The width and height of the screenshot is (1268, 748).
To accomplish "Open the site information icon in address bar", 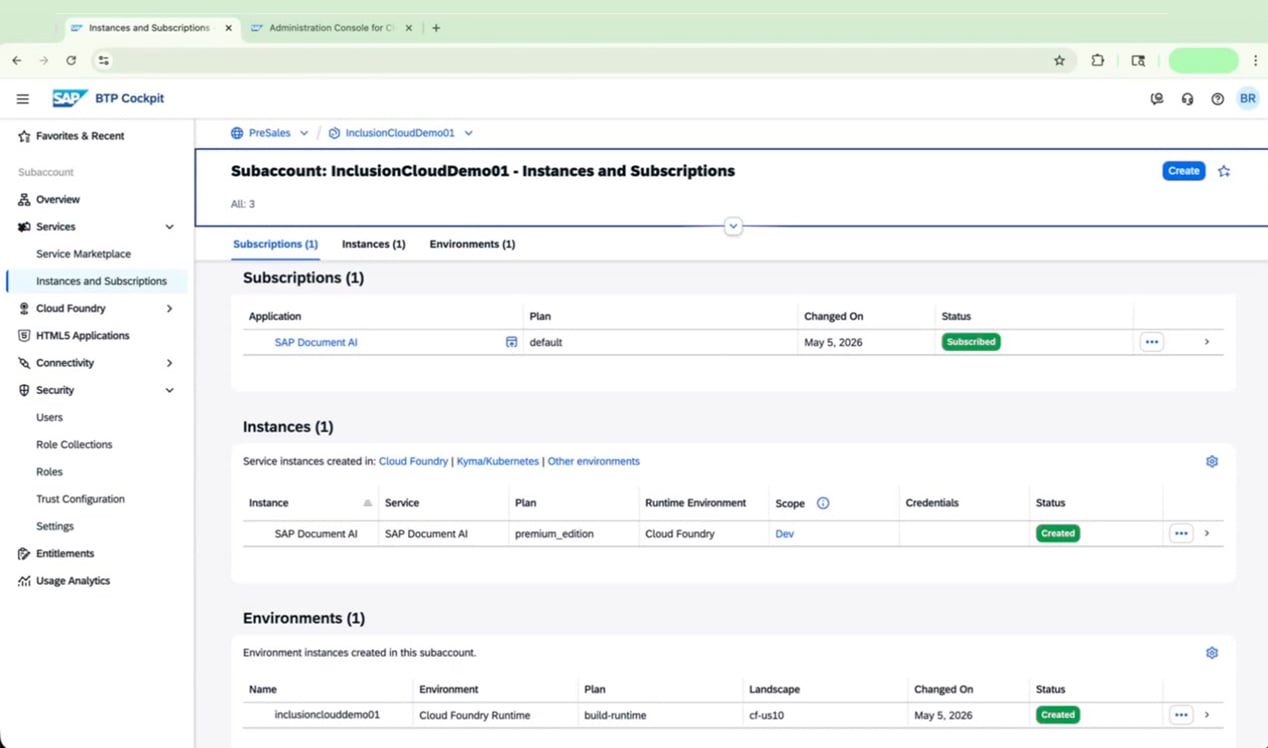I will [x=103, y=61].
